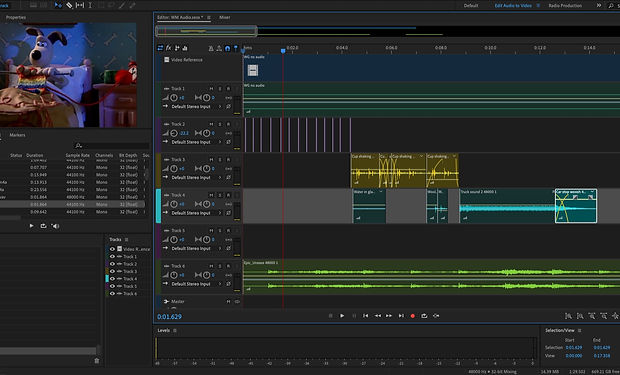Adjust Track 1 pan knob
The image size is (620, 375).
click(x=206, y=98)
